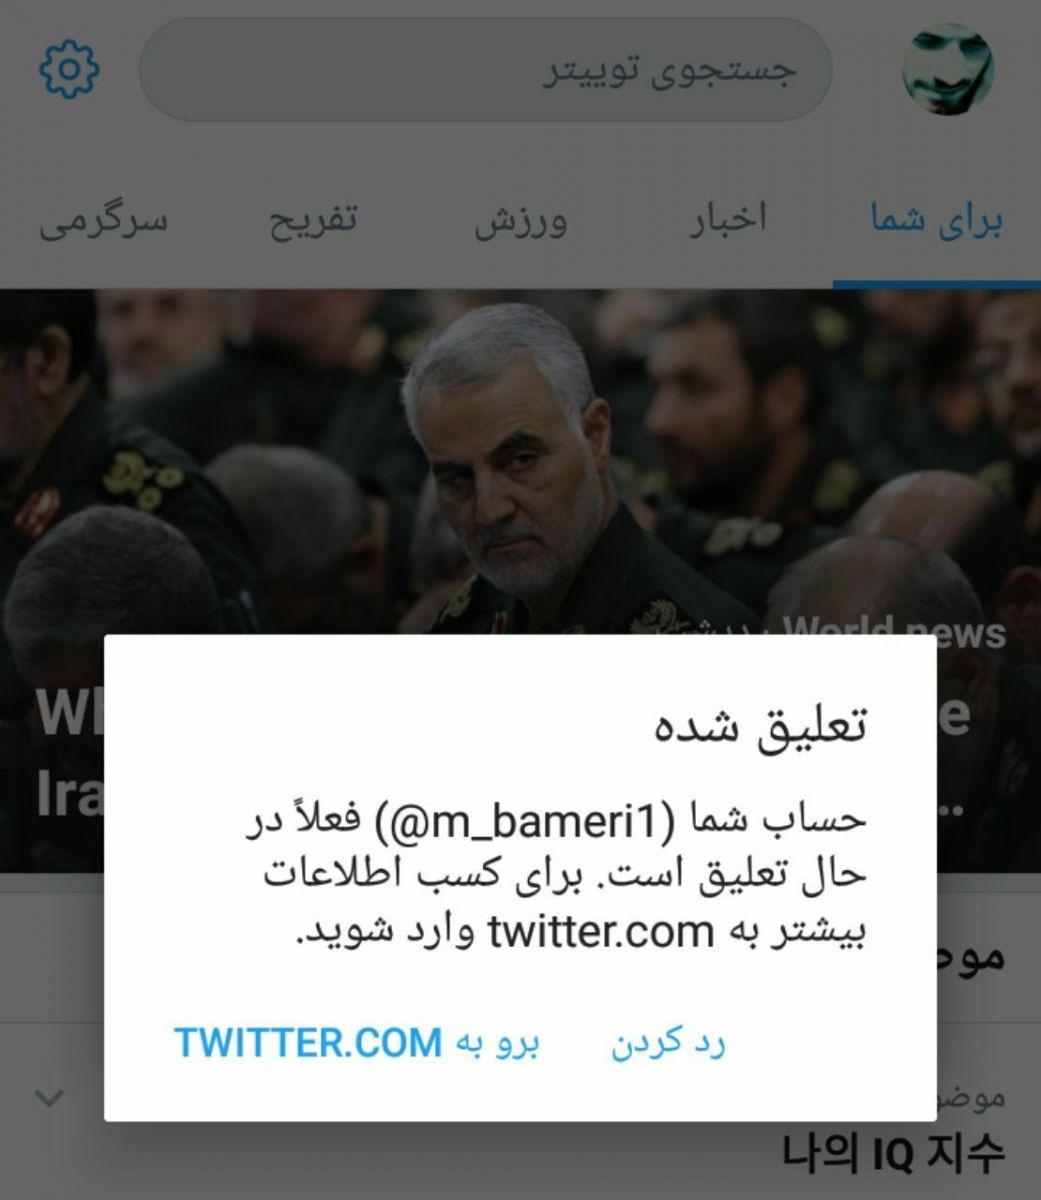Open the سرگرمی tab
This screenshot has height=1200, width=1041.
coord(103,219)
